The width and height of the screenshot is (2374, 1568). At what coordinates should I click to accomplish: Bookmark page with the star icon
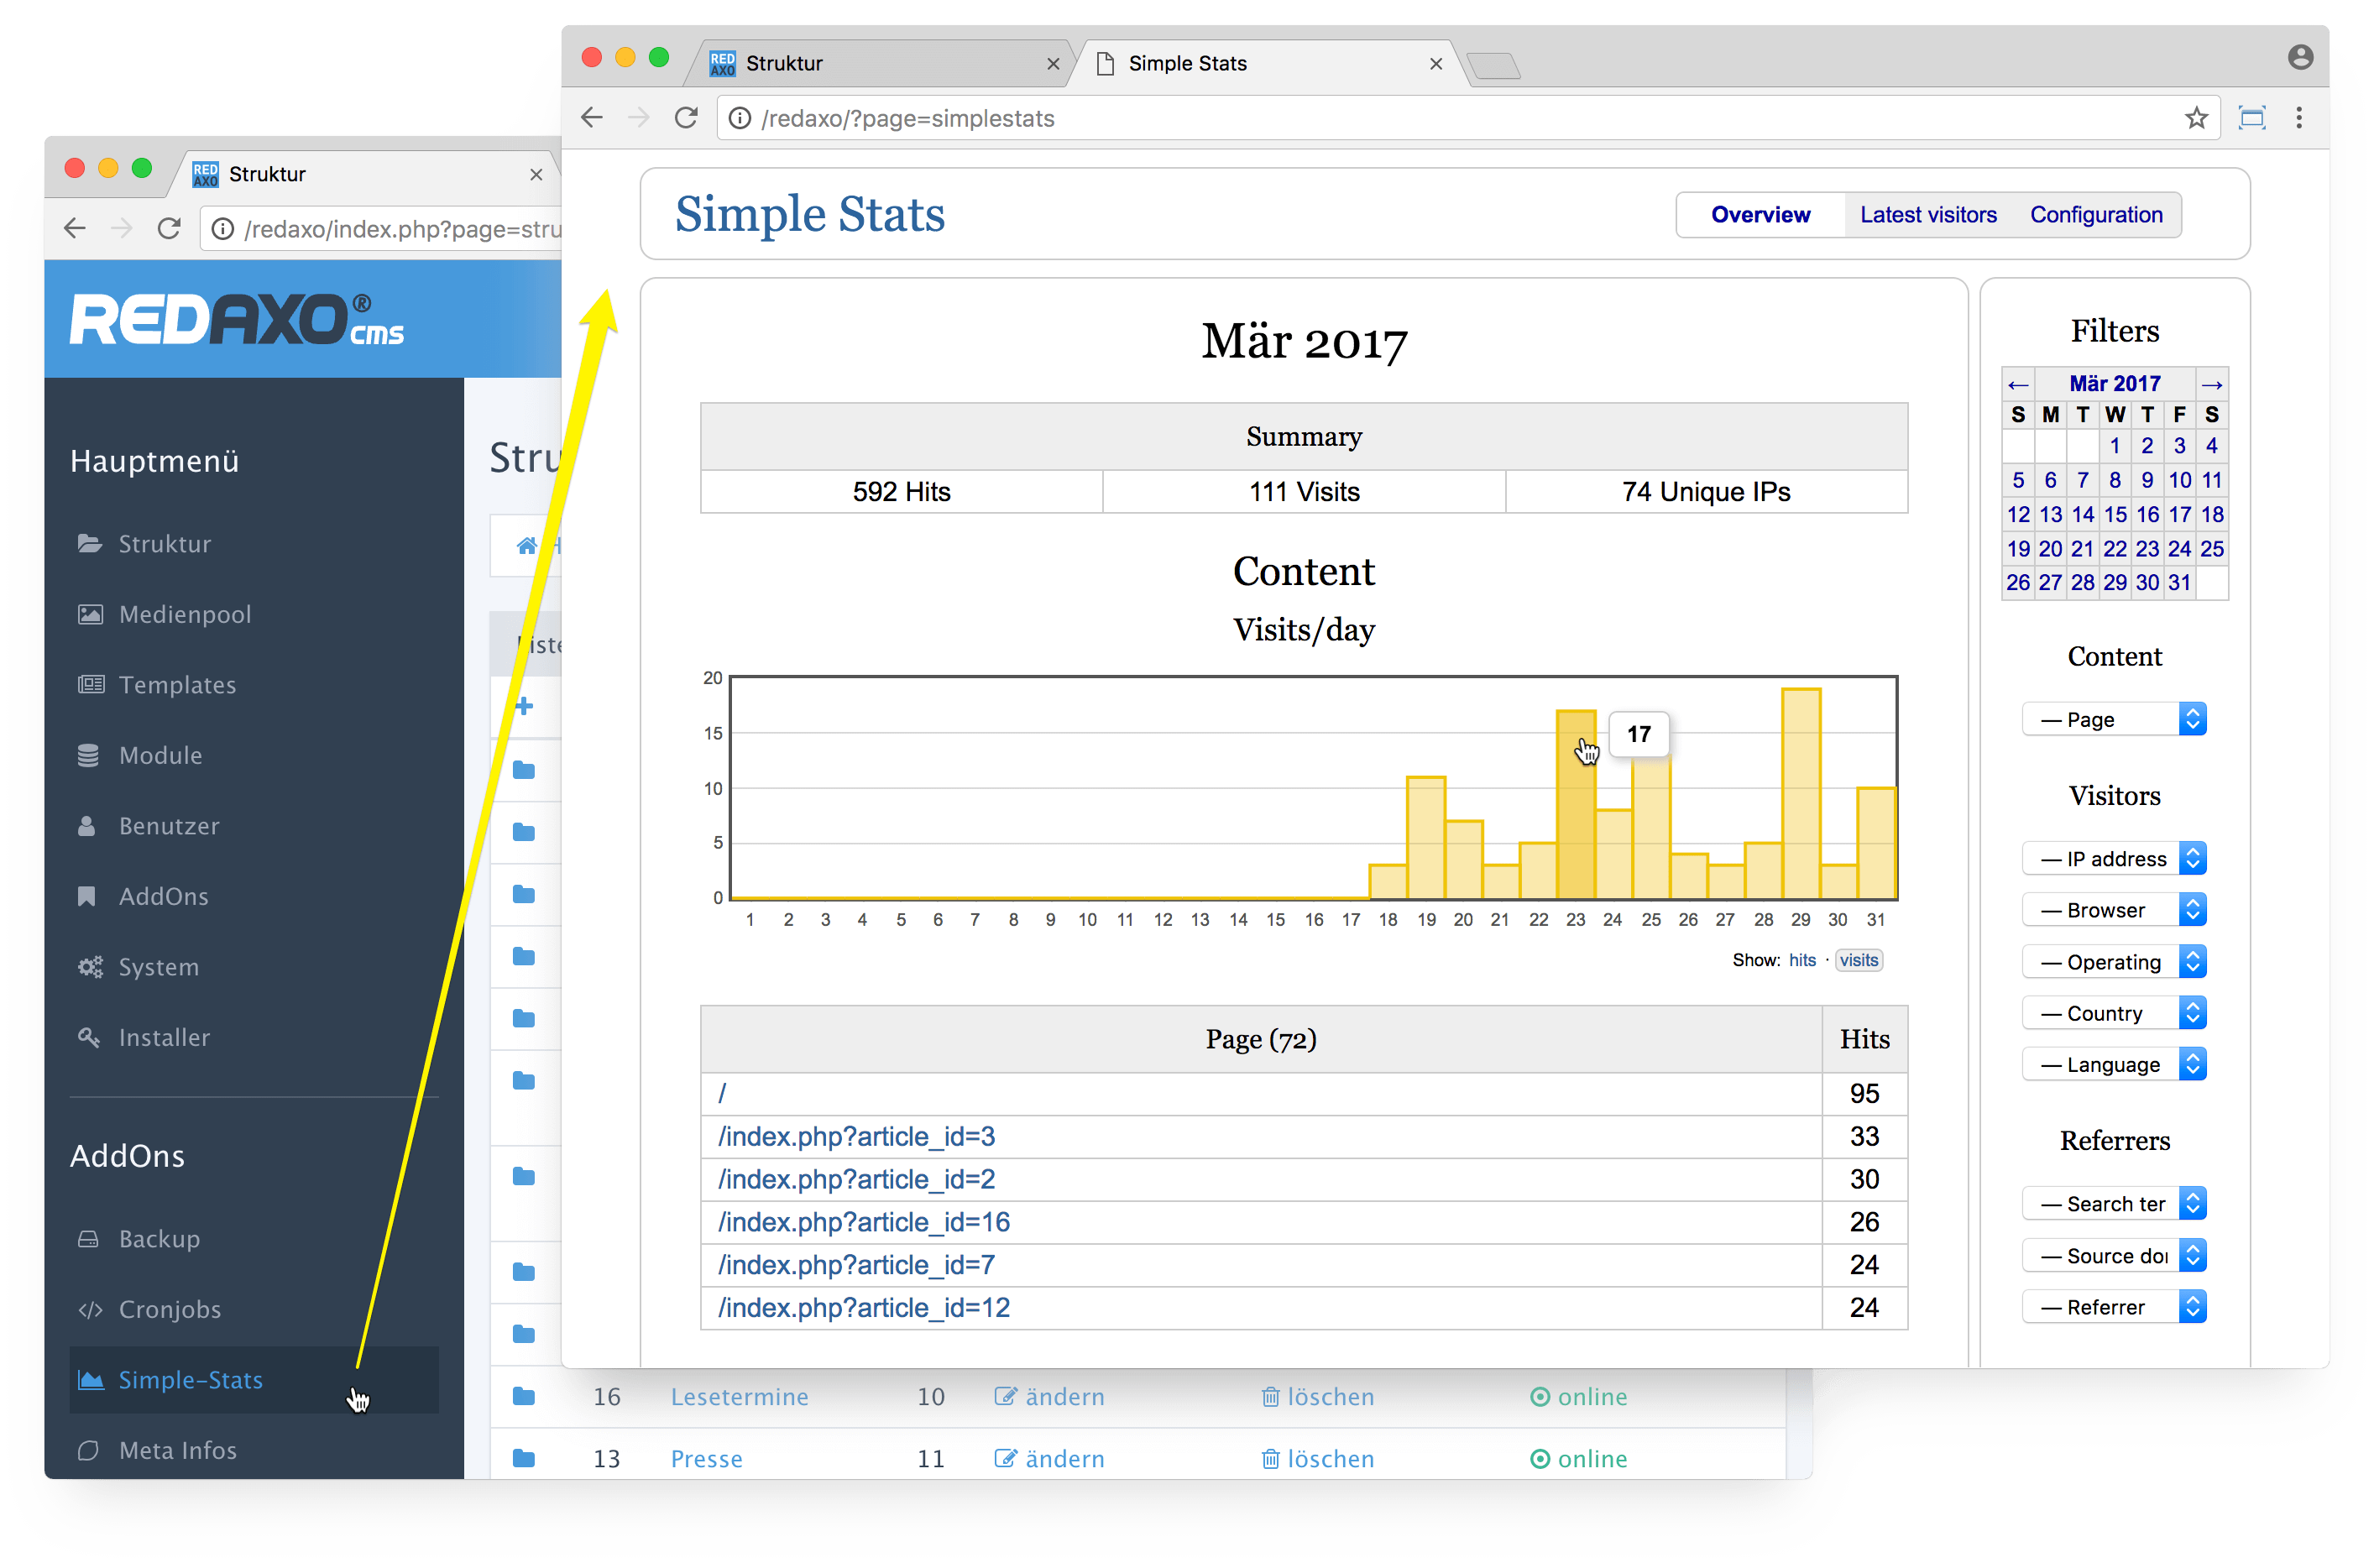2195,119
